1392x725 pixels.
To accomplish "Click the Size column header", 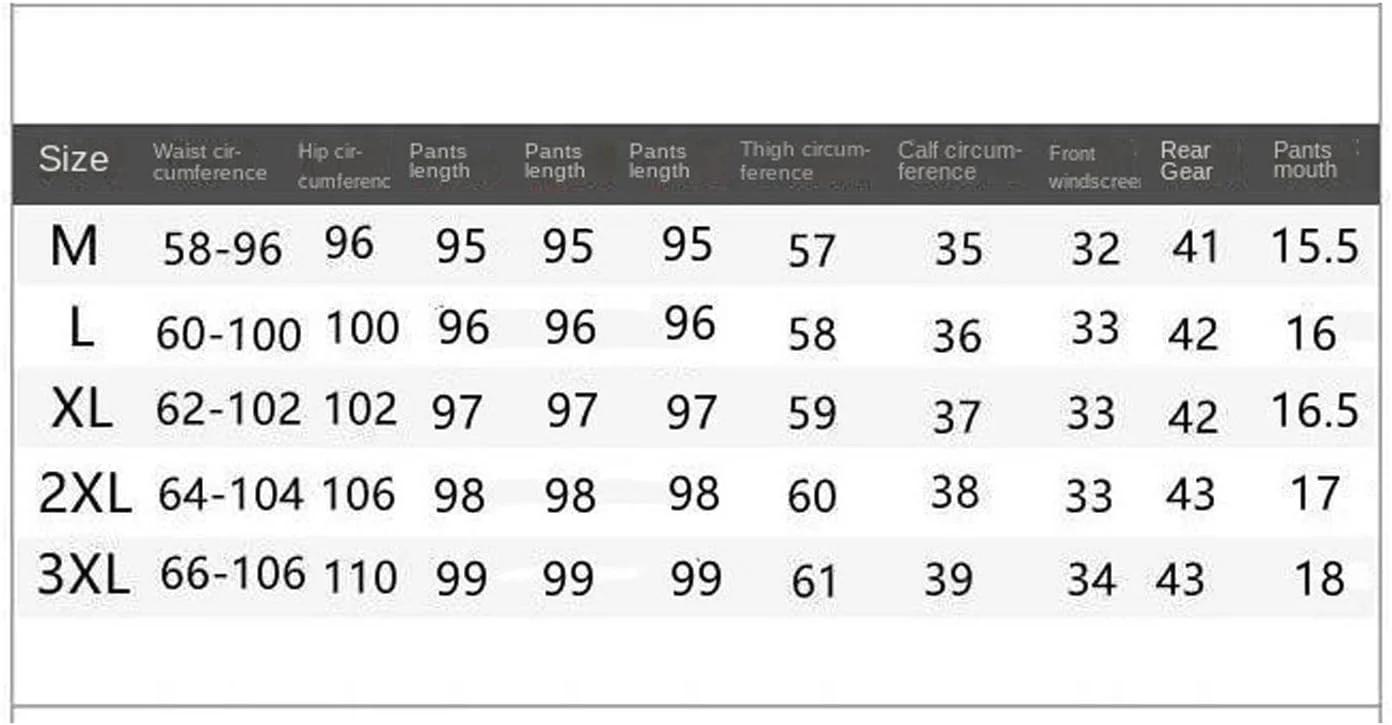I will (x=73, y=160).
